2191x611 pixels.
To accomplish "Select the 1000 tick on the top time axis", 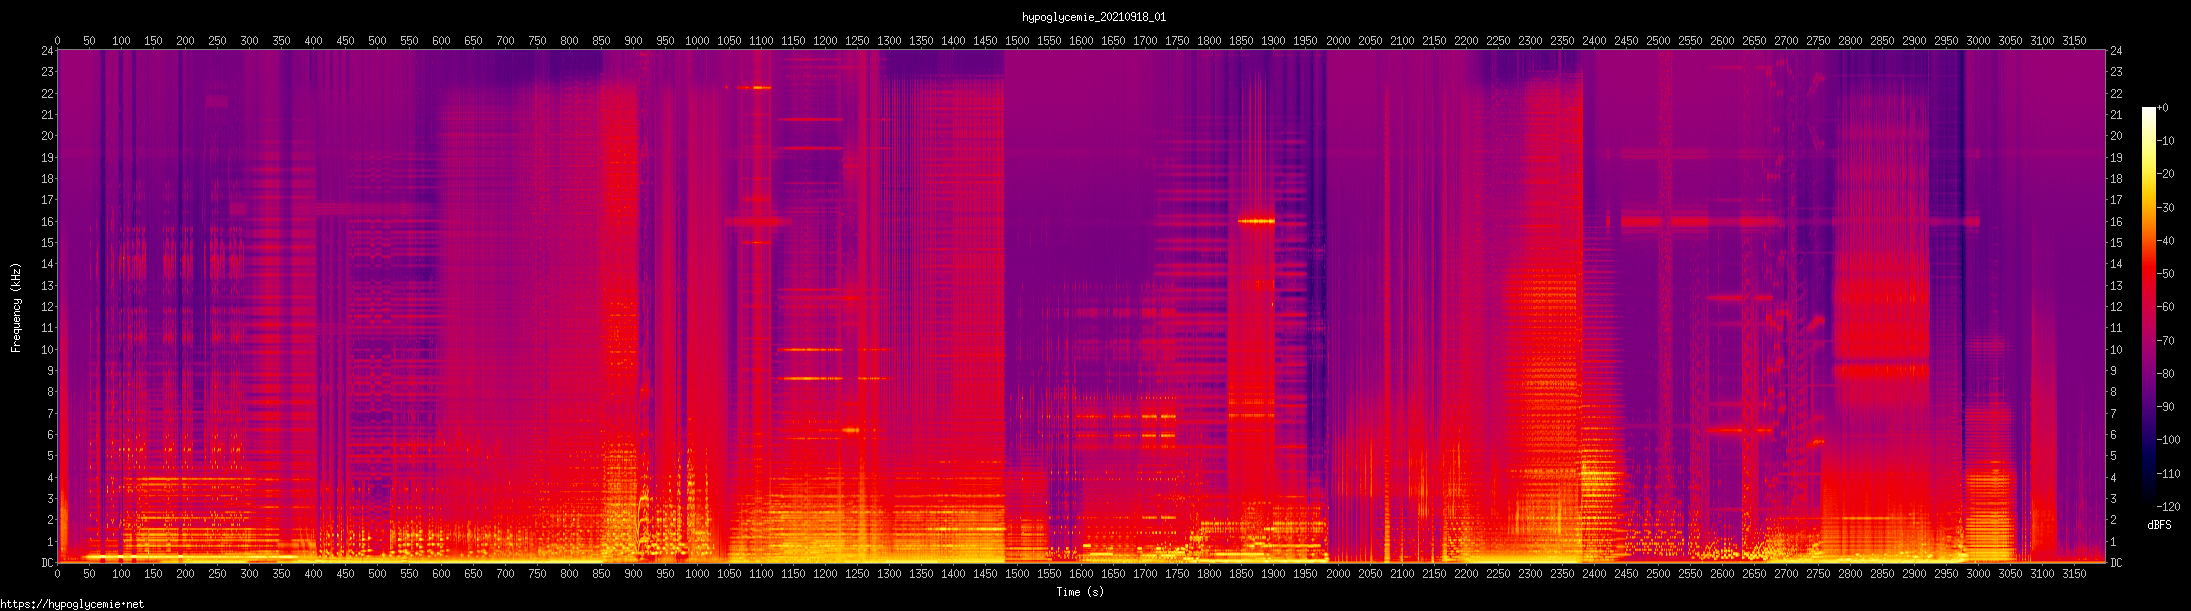I will tap(697, 41).
